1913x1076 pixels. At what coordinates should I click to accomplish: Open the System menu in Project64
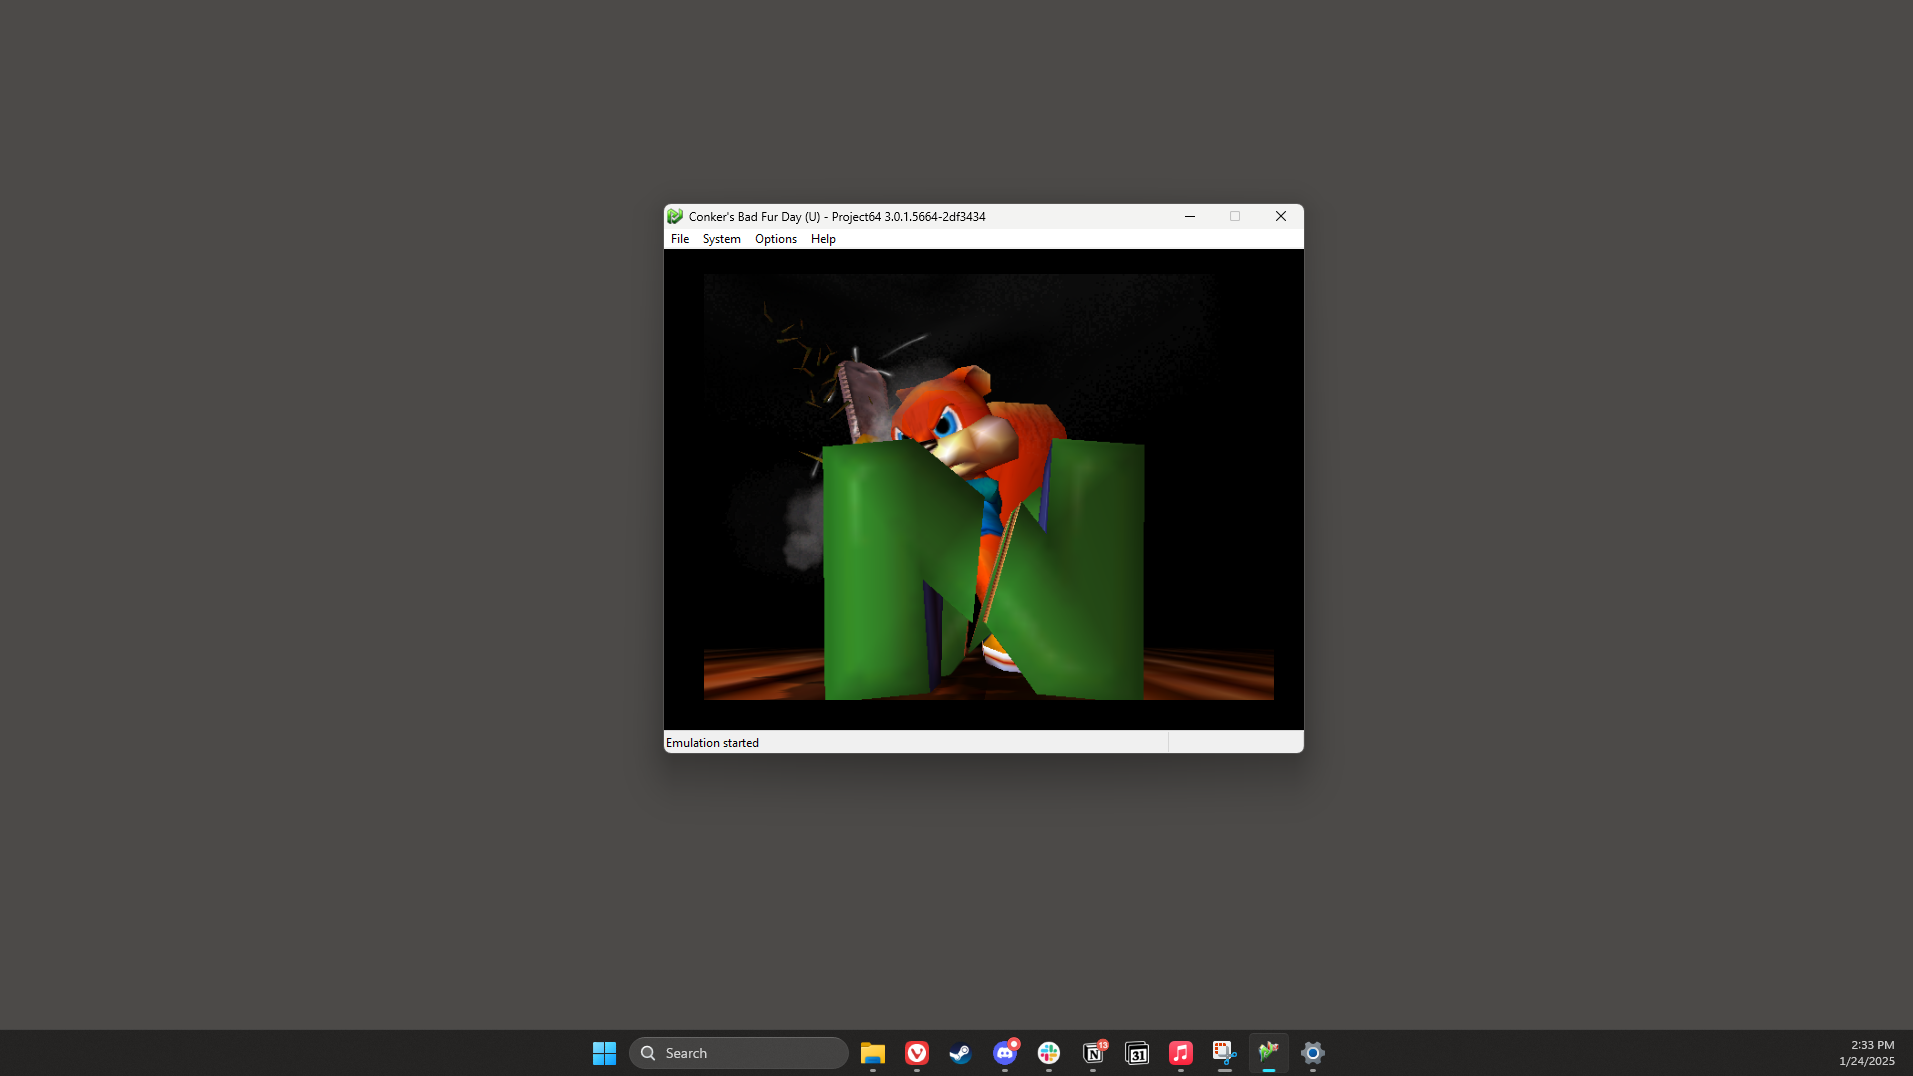(x=721, y=239)
